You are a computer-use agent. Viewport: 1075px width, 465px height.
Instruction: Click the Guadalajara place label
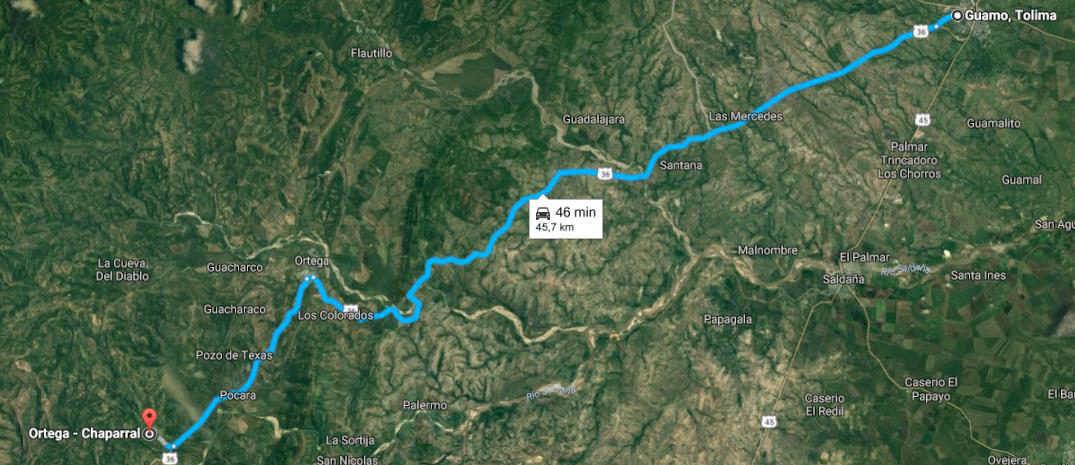(594, 119)
